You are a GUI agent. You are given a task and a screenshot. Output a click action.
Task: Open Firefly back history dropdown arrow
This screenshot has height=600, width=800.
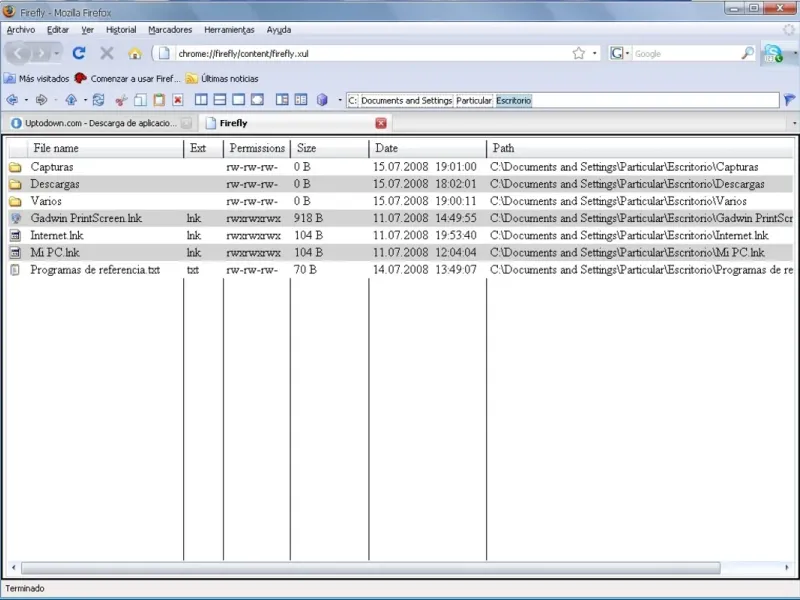(x=26, y=100)
